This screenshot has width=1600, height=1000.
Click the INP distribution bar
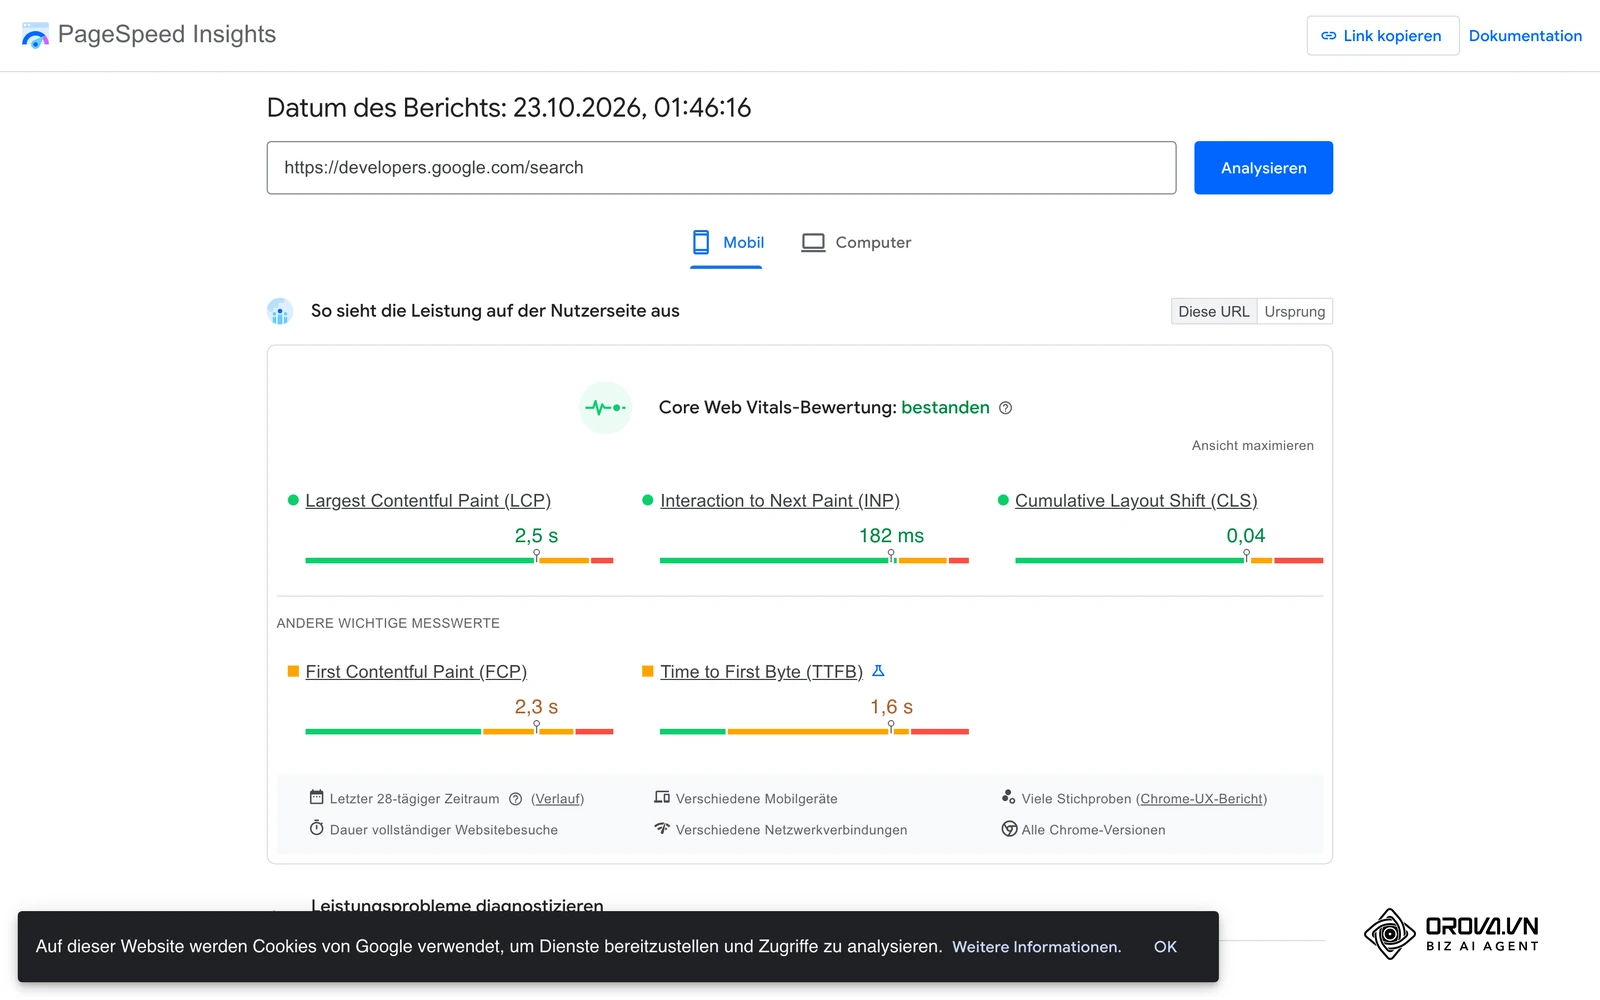pyautogui.click(x=814, y=561)
